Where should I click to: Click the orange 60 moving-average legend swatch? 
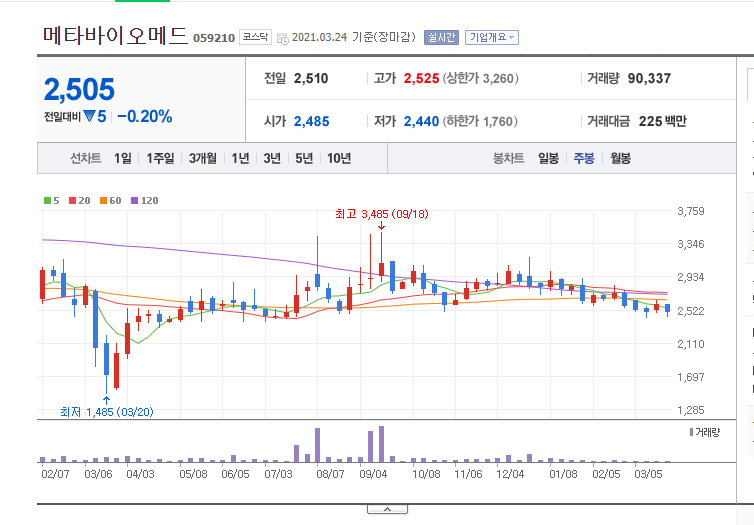(x=103, y=200)
